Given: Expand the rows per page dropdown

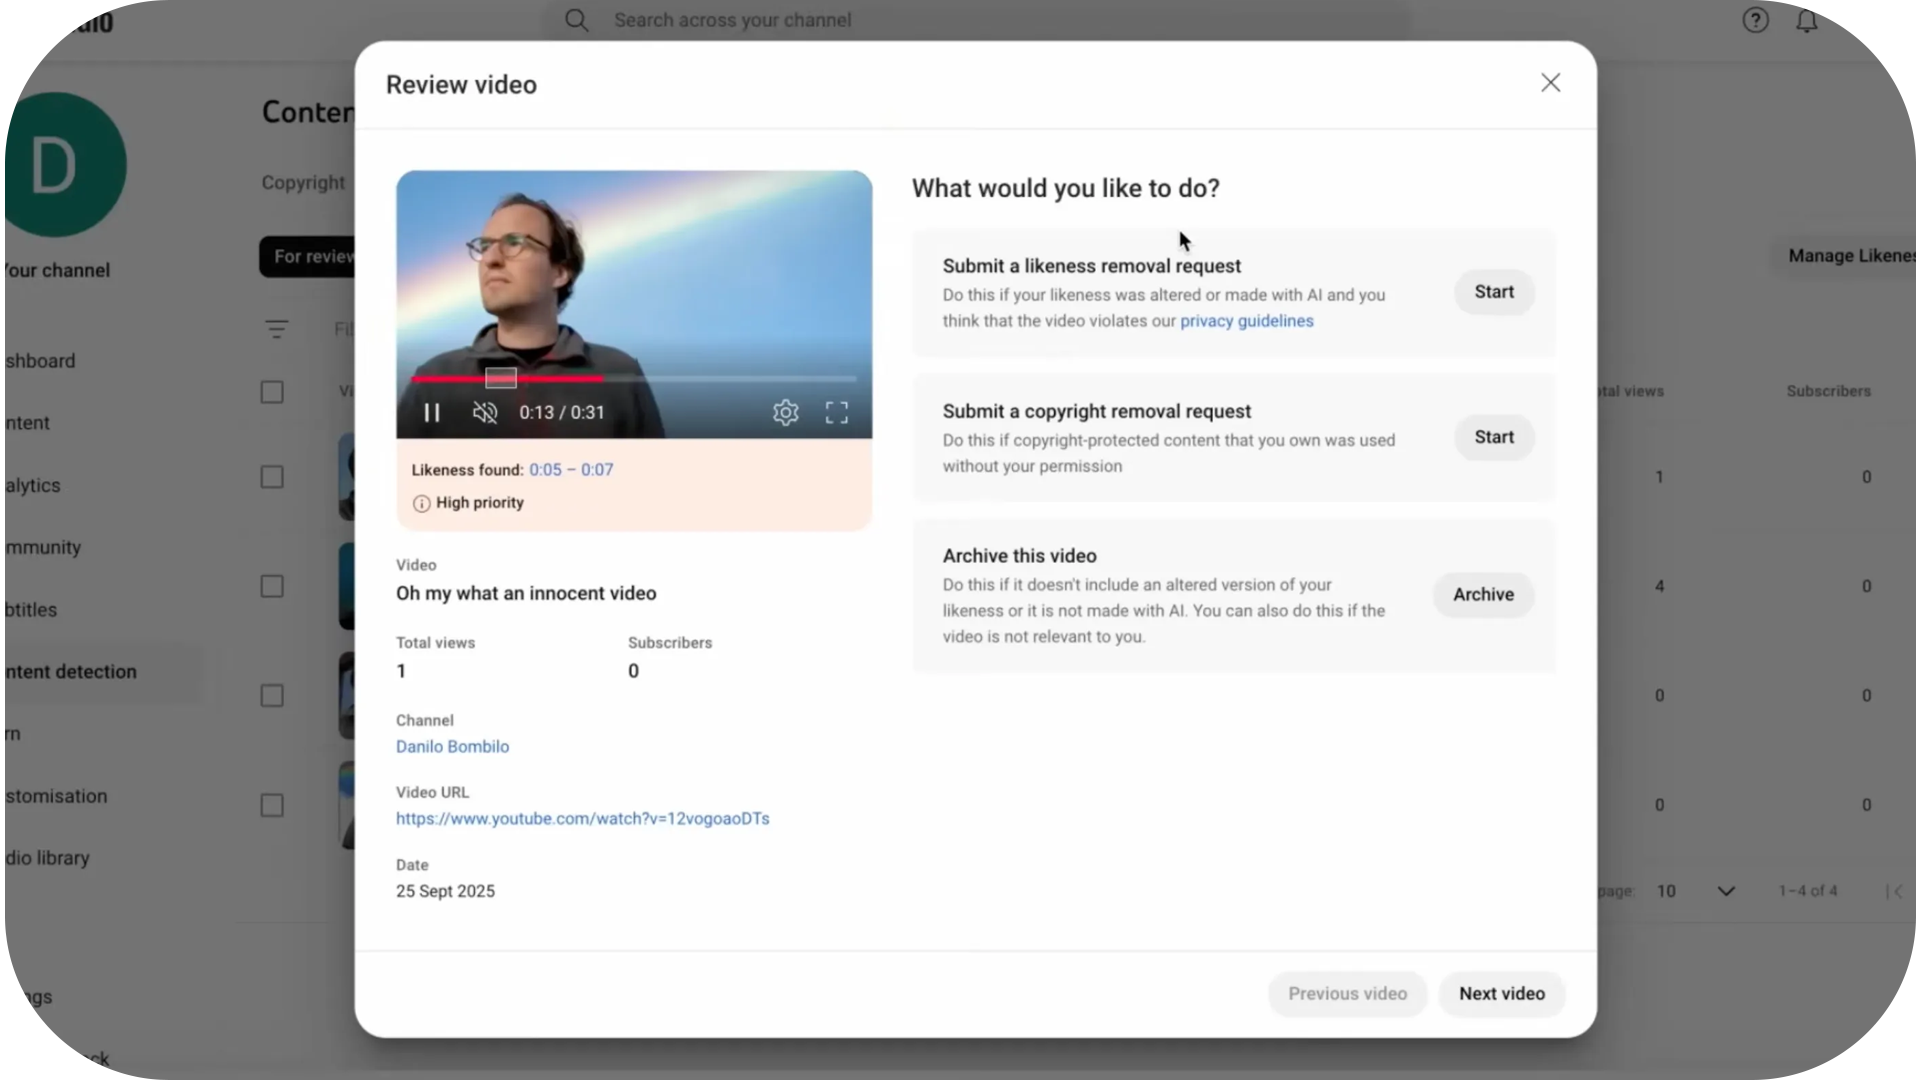Looking at the screenshot, I should 1726,891.
